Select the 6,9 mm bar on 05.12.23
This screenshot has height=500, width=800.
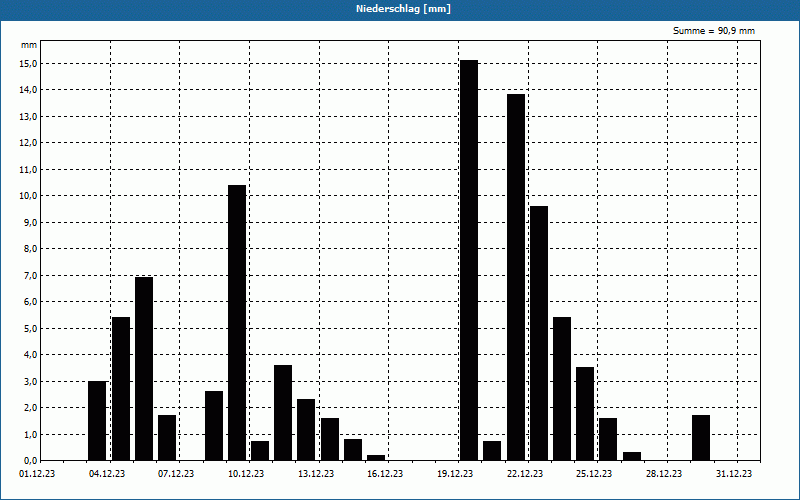tap(144, 369)
